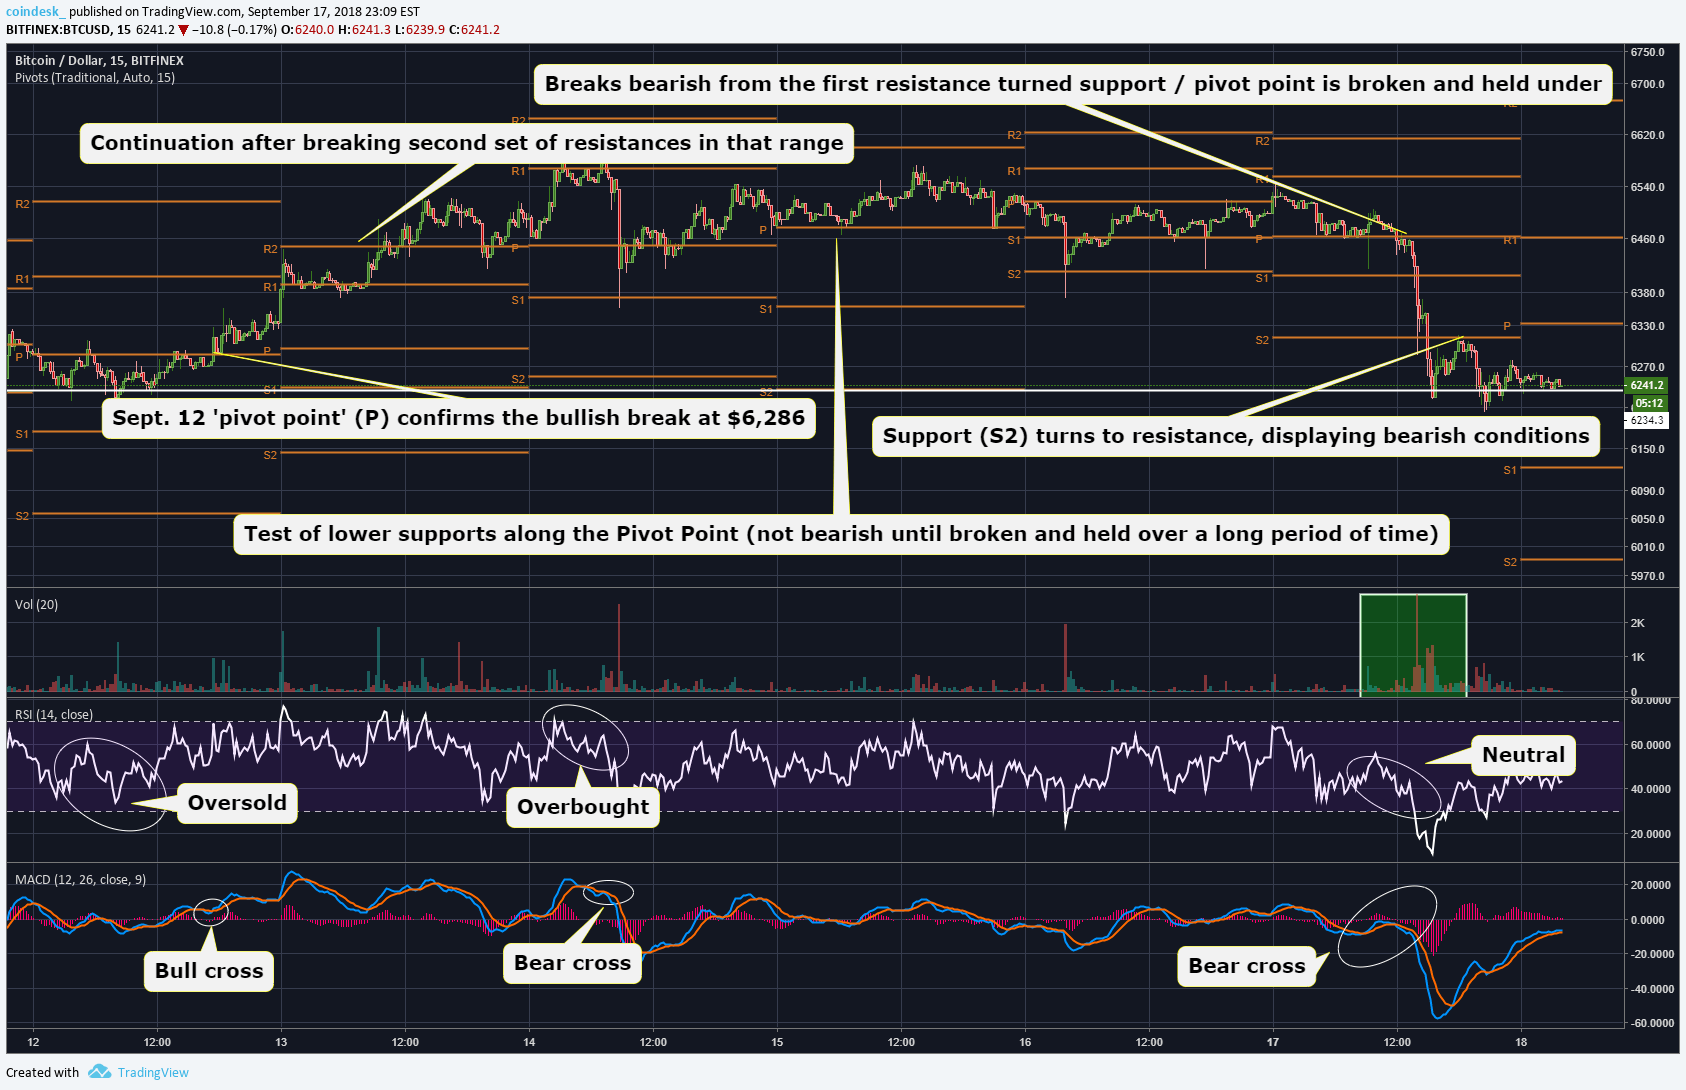Click the Vol (20) indicator label
Screen dimensions: 1686x1090
click(x=36, y=604)
